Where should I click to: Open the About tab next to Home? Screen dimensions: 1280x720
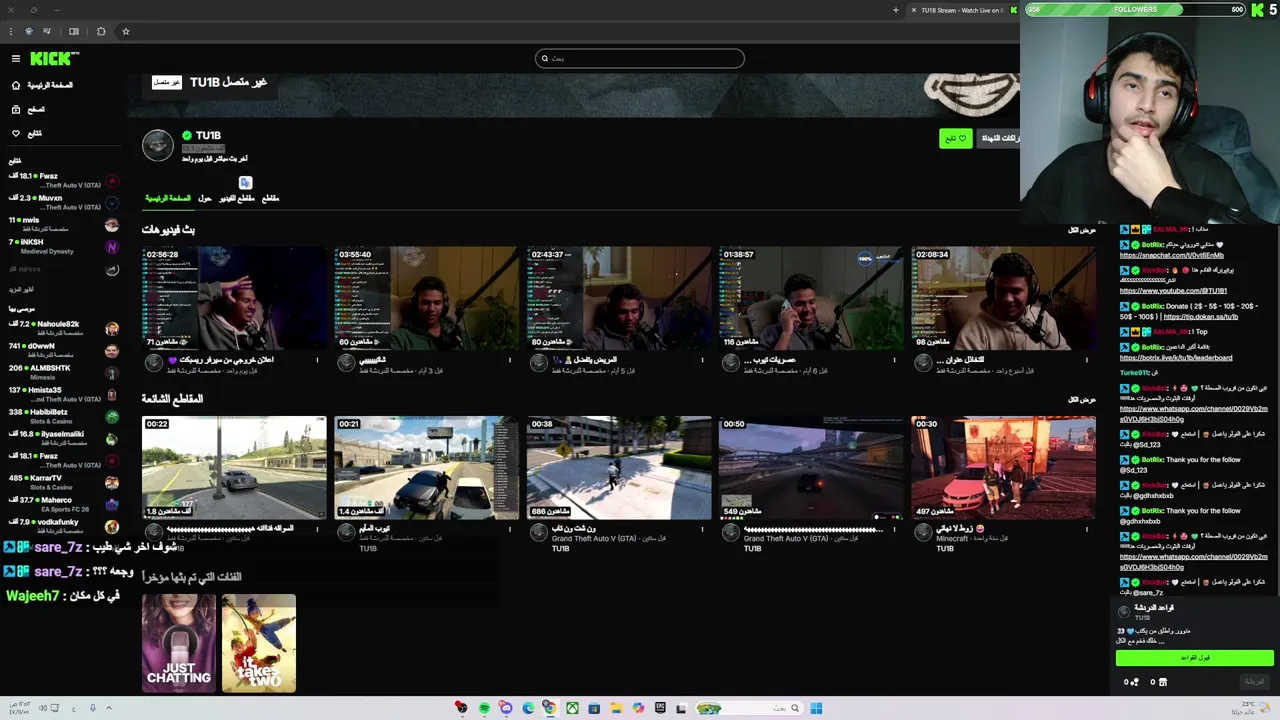coord(205,198)
